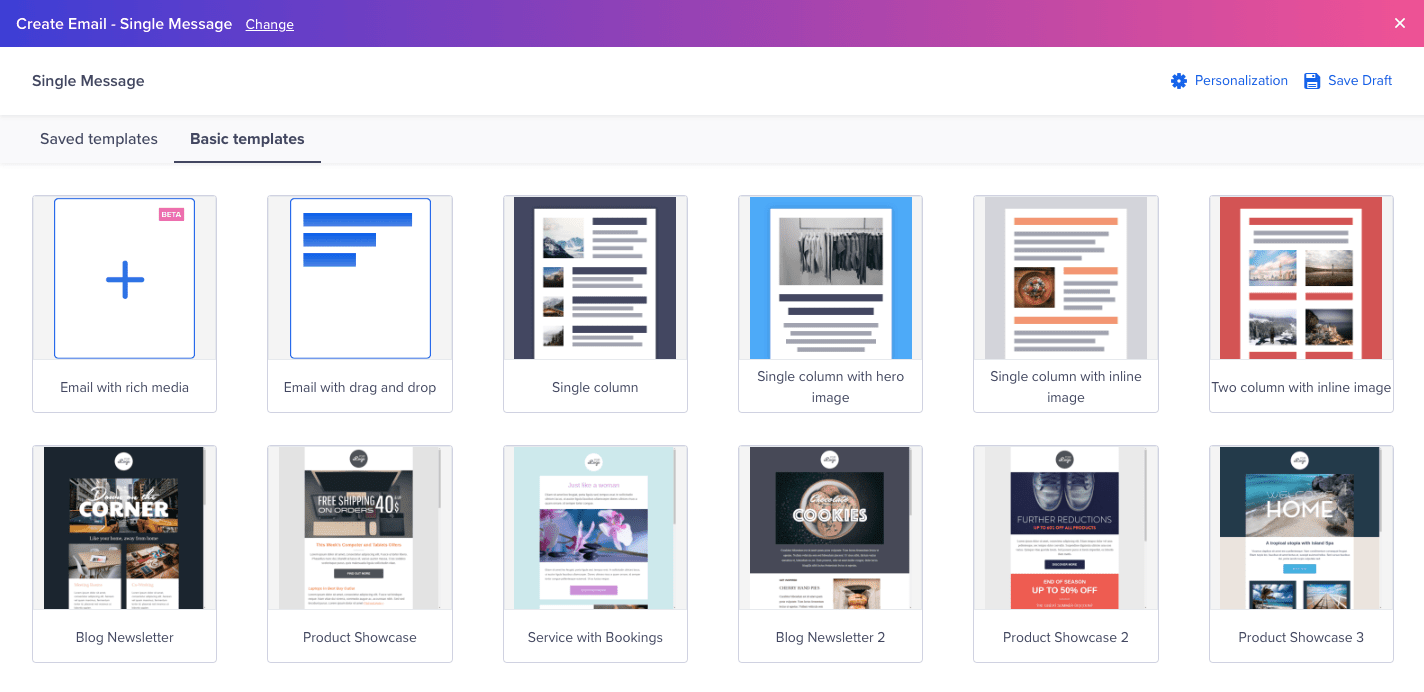Viewport: 1424px width, 692px height.
Task: Select the Product Showcase 2 template
Action: (x=1065, y=528)
